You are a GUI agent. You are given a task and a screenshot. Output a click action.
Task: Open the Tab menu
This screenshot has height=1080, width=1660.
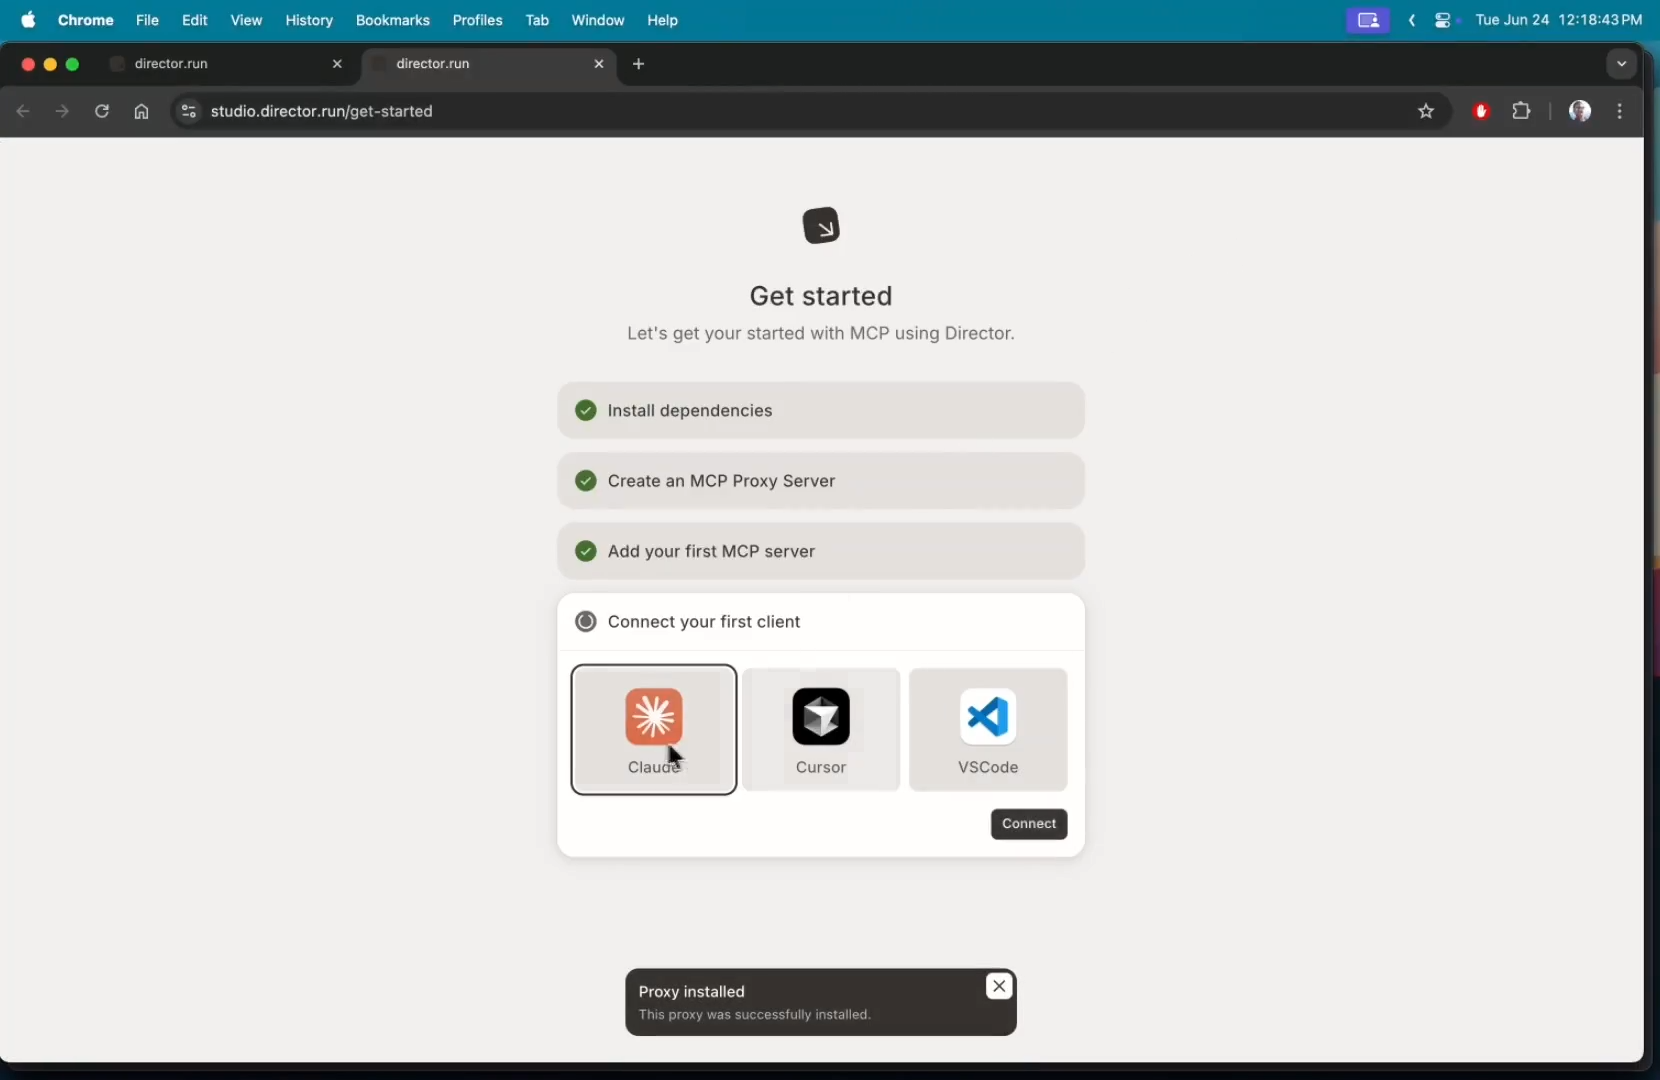click(x=537, y=20)
